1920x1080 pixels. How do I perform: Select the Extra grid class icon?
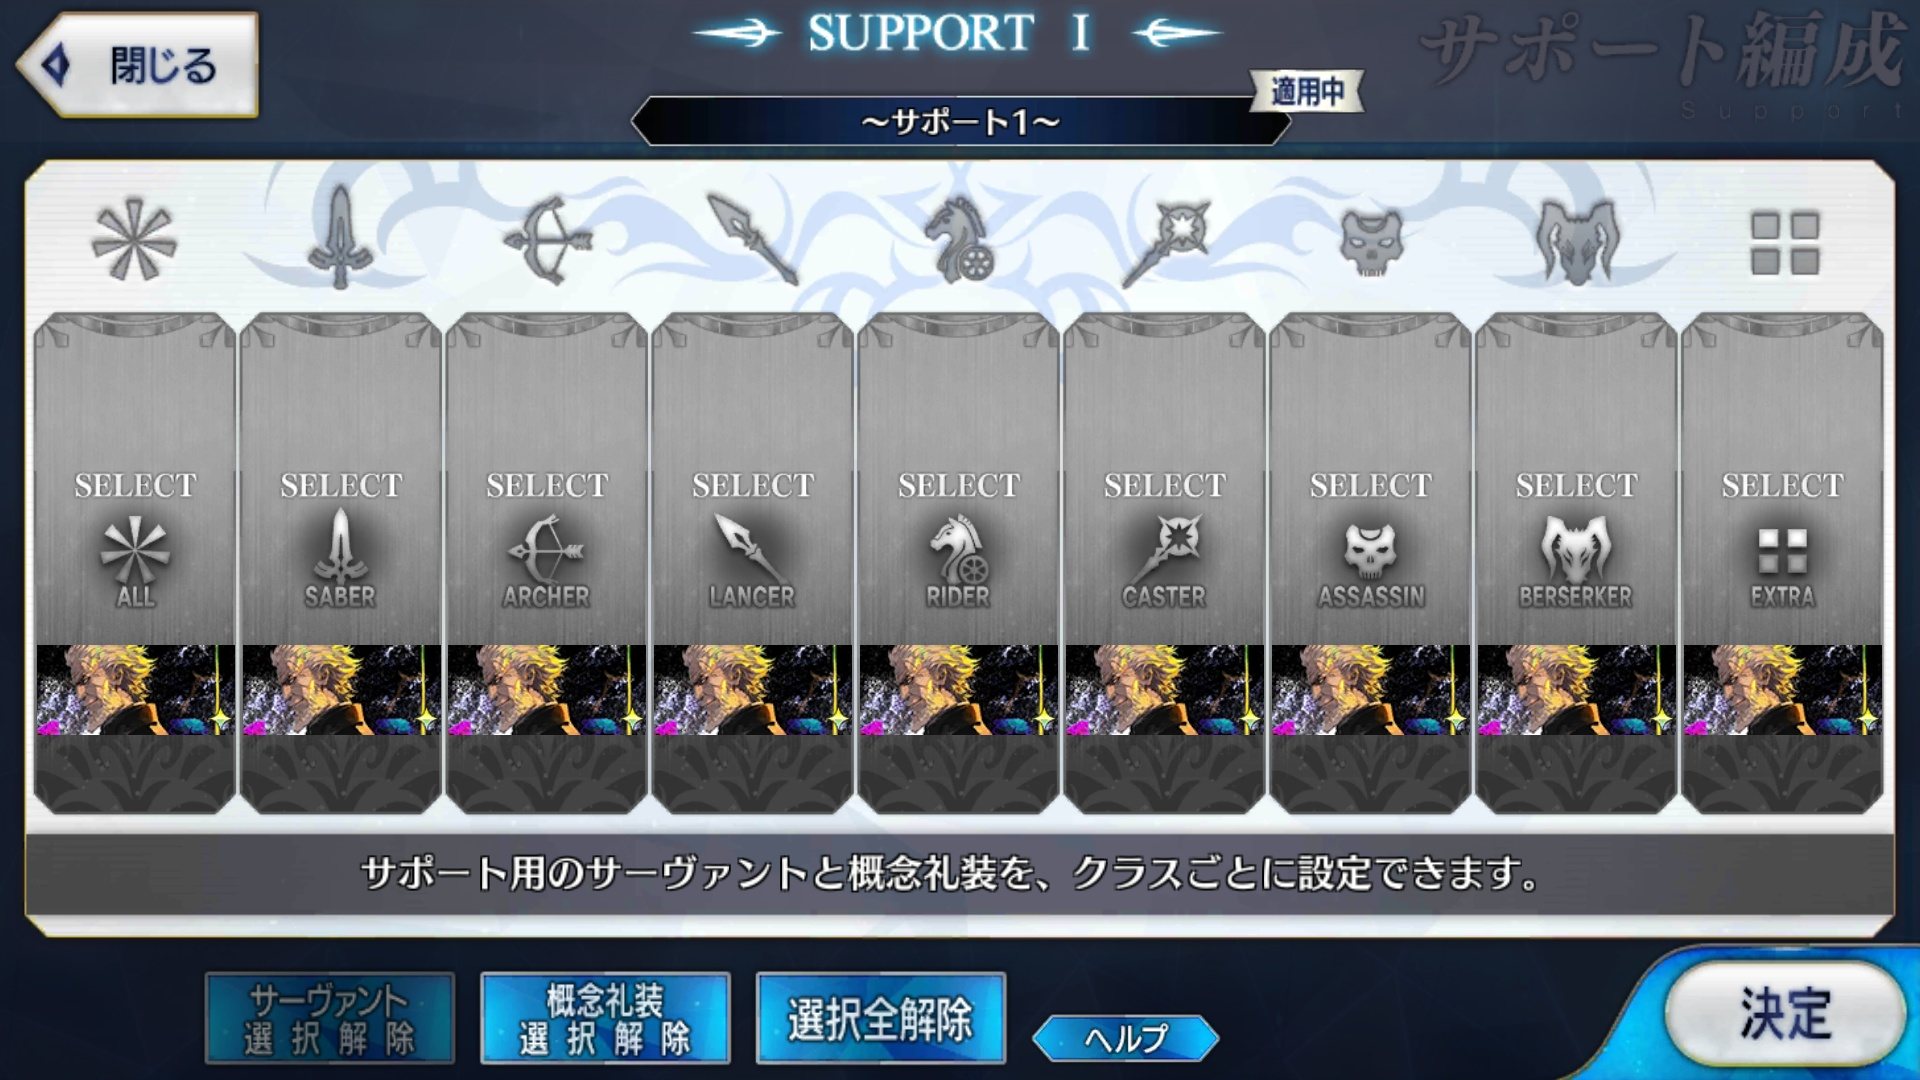pos(1784,242)
